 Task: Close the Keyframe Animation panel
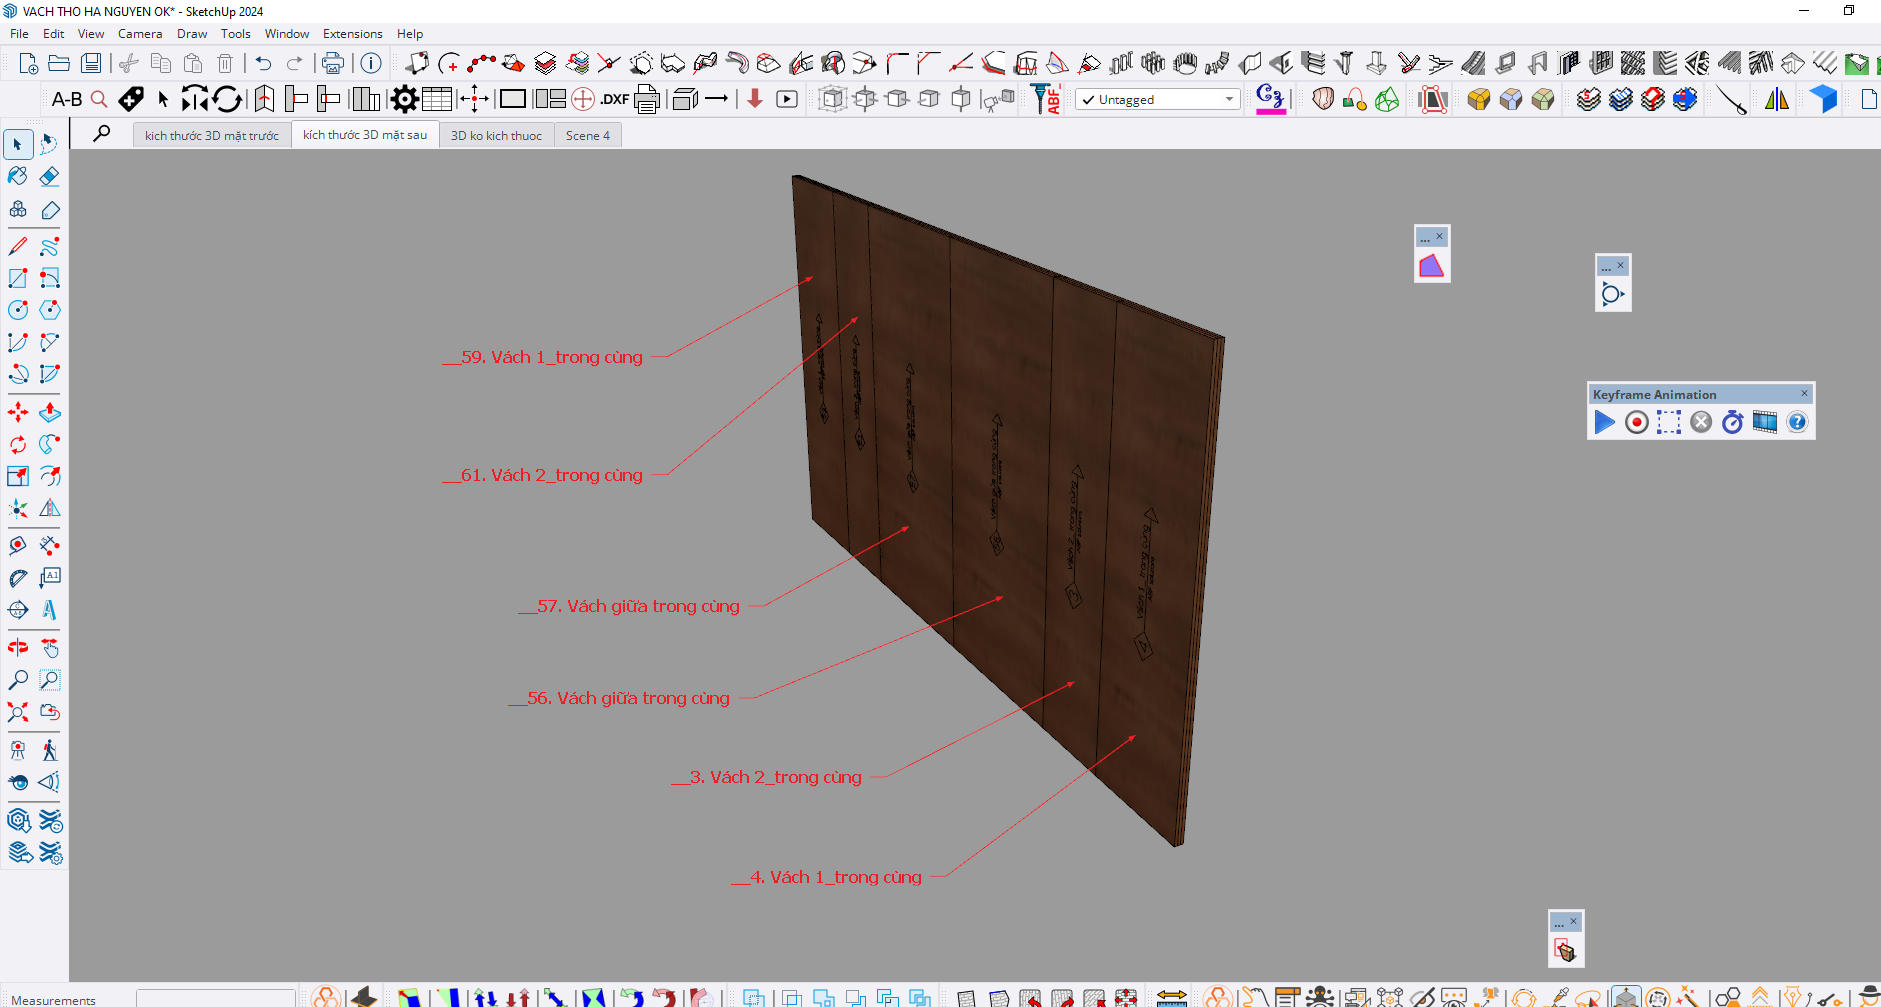(x=1804, y=394)
